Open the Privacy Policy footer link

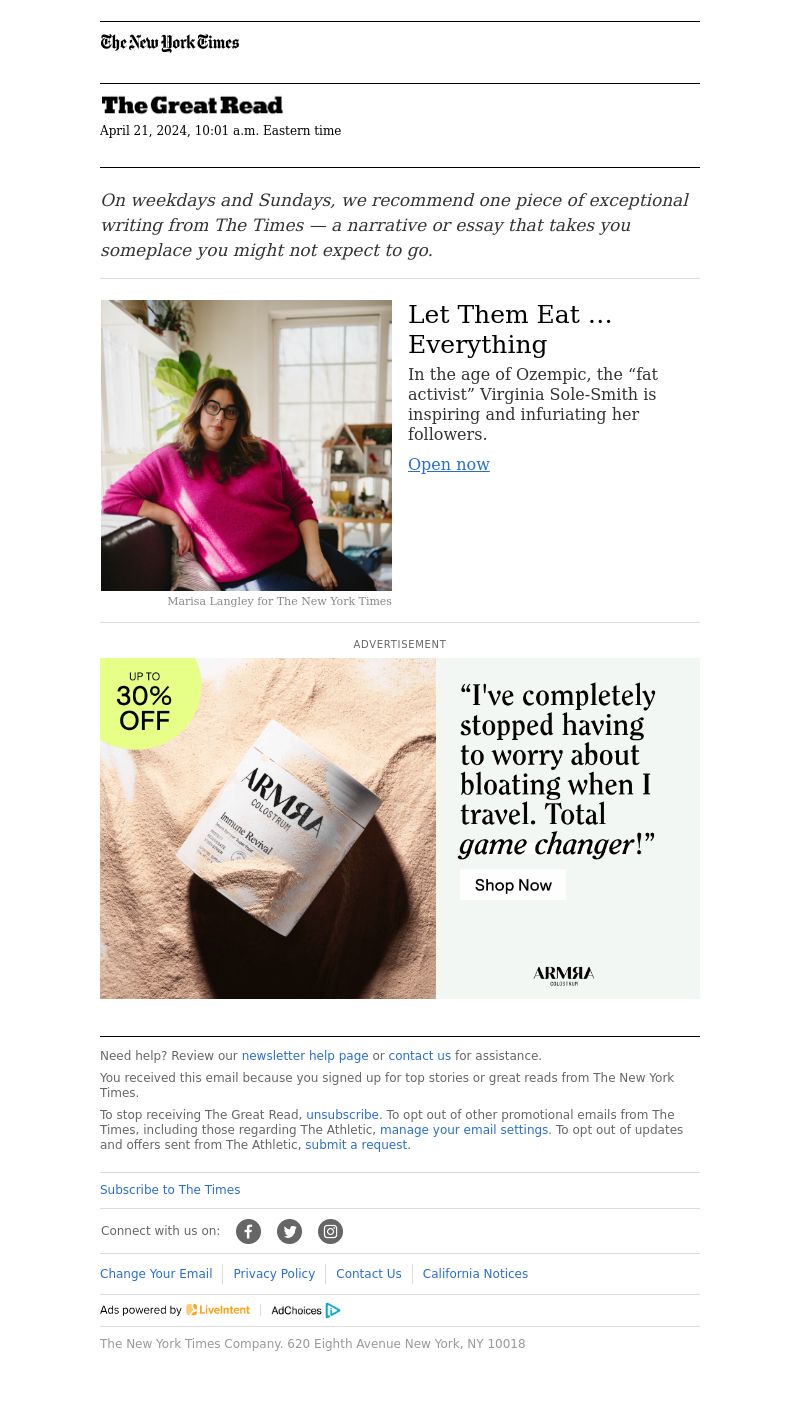click(274, 1274)
